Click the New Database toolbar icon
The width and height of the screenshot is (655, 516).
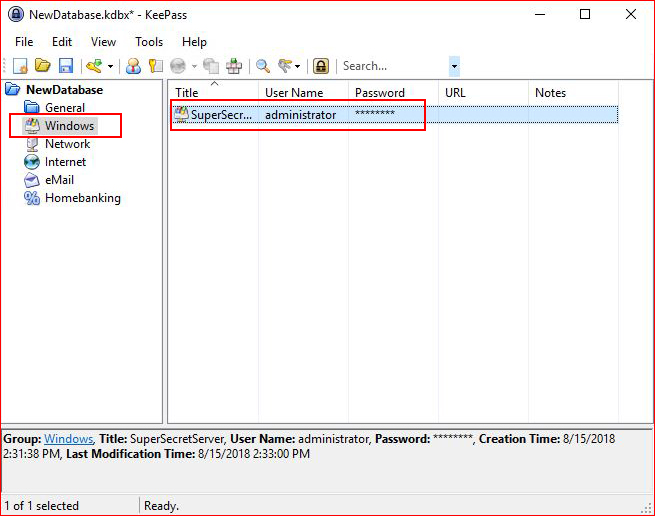(20, 66)
